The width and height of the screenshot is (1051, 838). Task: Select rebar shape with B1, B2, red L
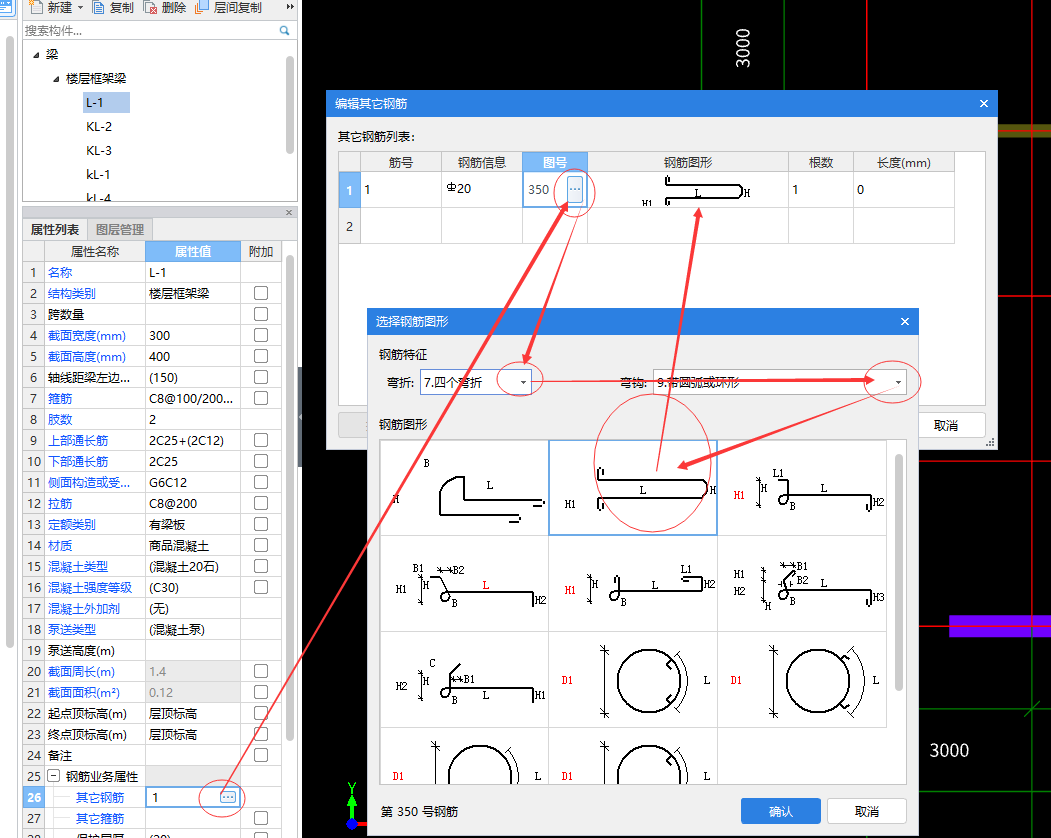pyautogui.click(x=465, y=583)
